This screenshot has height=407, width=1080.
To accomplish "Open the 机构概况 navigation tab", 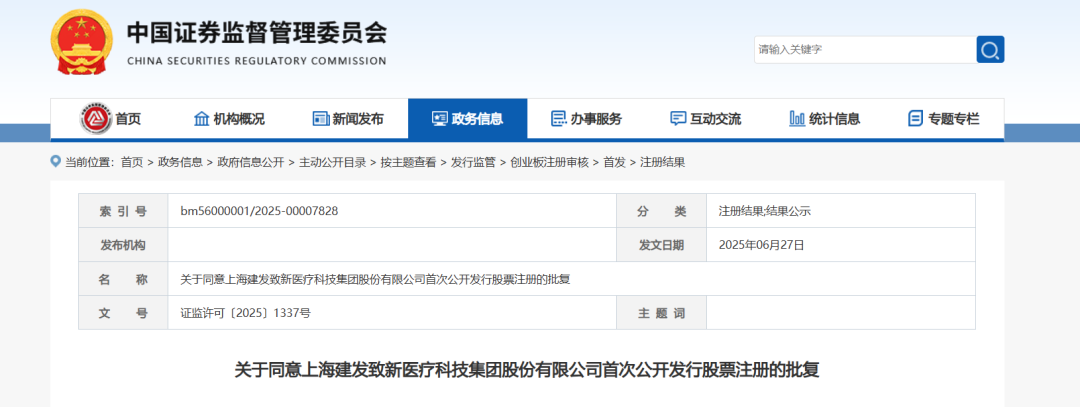I will coord(229,118).
